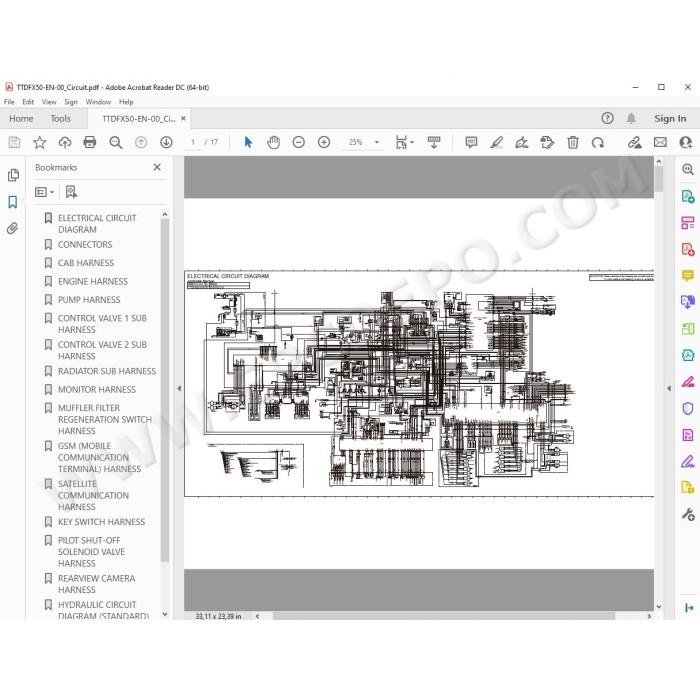
Task: Open the Find text magnifier tool
Action: (x=116, y=142)
